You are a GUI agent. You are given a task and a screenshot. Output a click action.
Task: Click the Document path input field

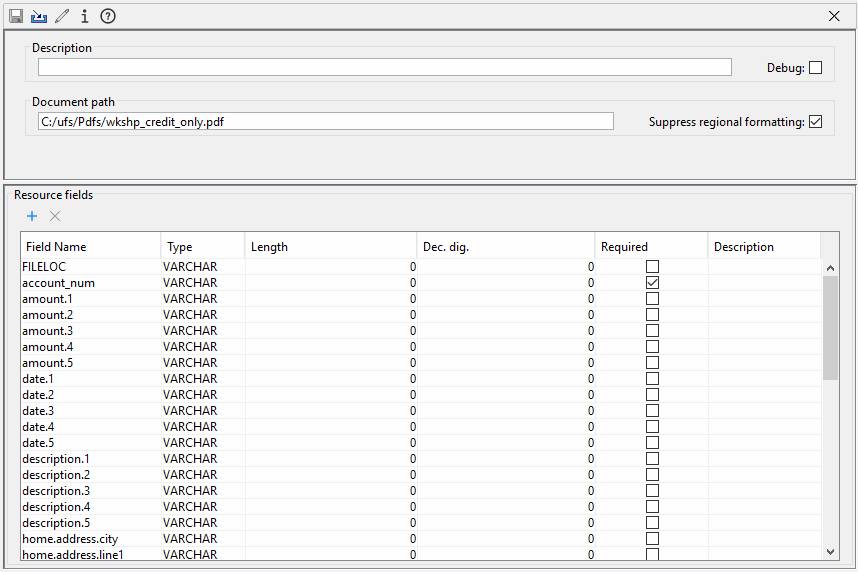pos(325,121)
